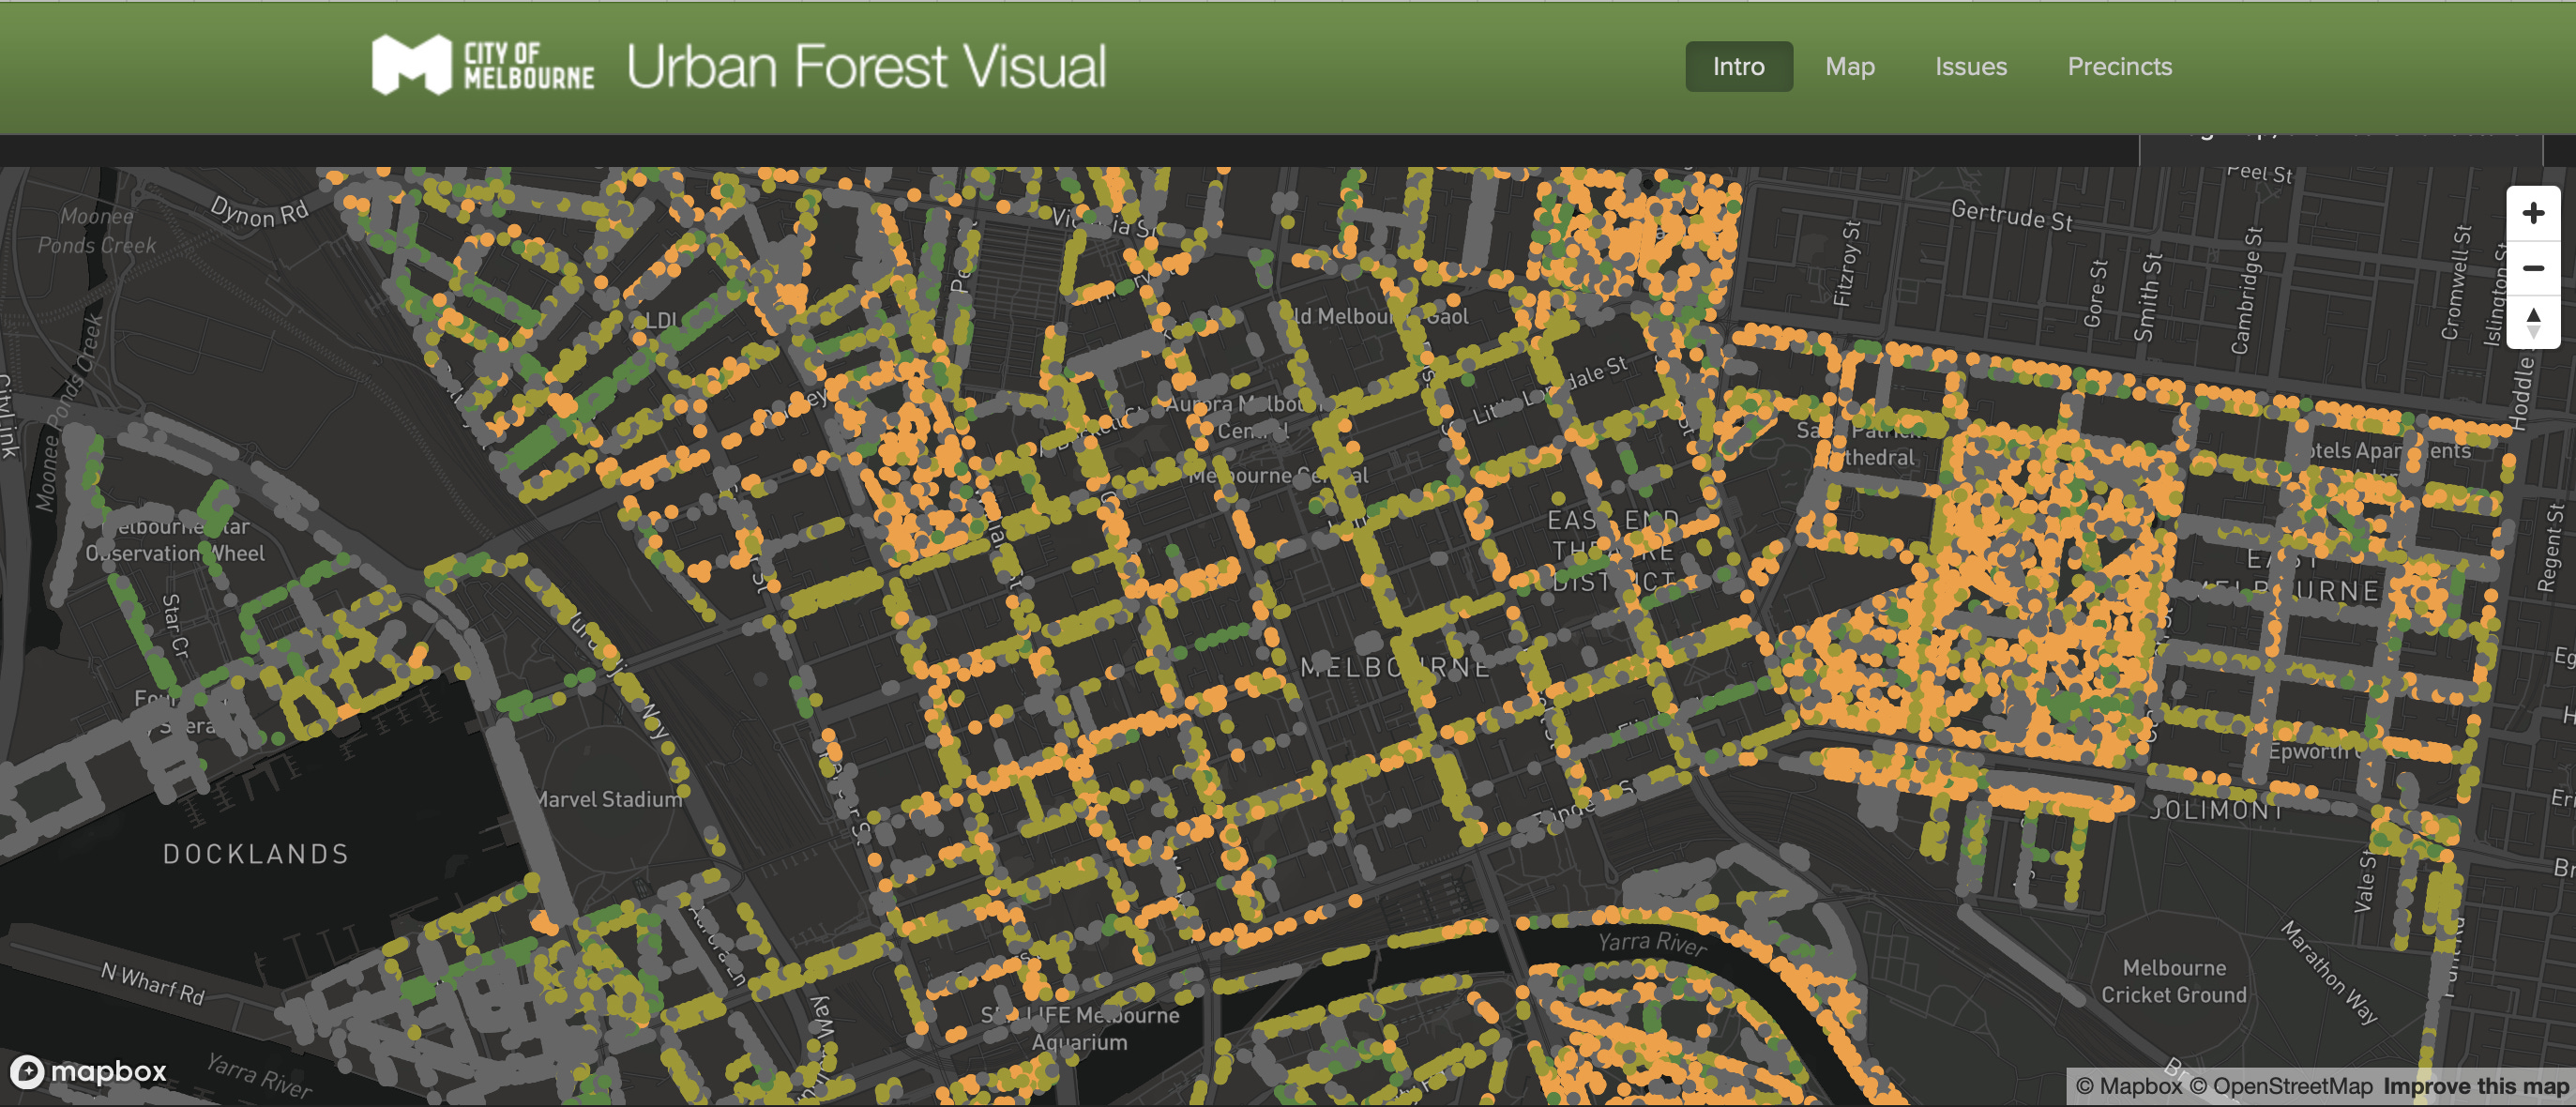2576x1107 pixels.
Task: Click the Mapbox logo
Action: [88, 1071]
